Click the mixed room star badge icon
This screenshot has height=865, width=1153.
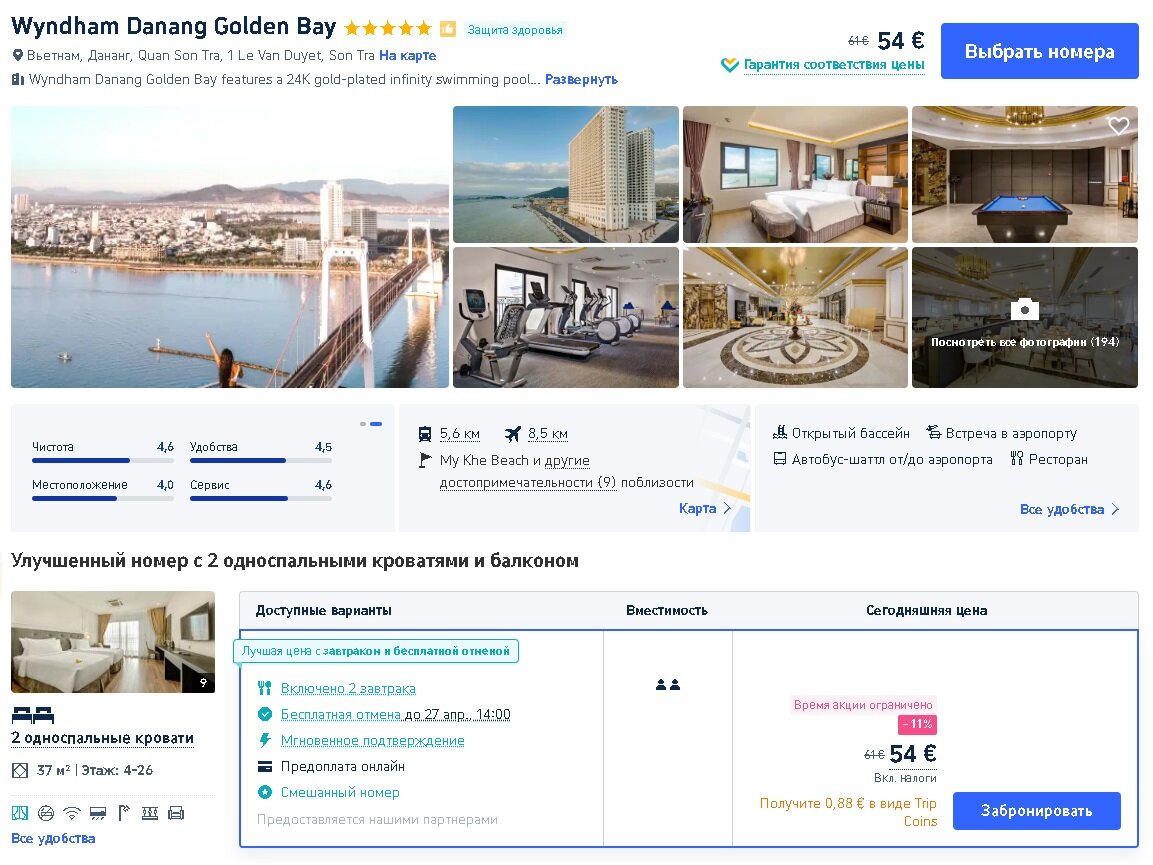pos(265,792)
